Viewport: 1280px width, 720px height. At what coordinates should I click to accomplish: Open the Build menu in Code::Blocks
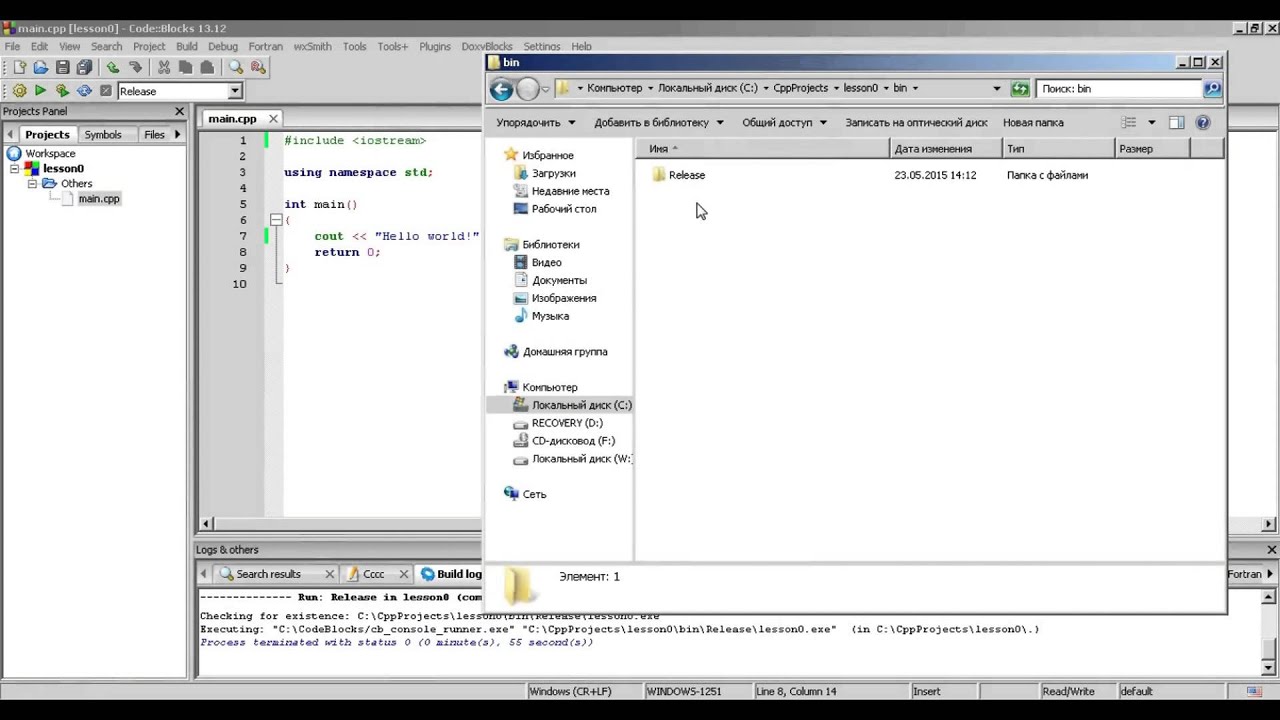tap(187, 46)
